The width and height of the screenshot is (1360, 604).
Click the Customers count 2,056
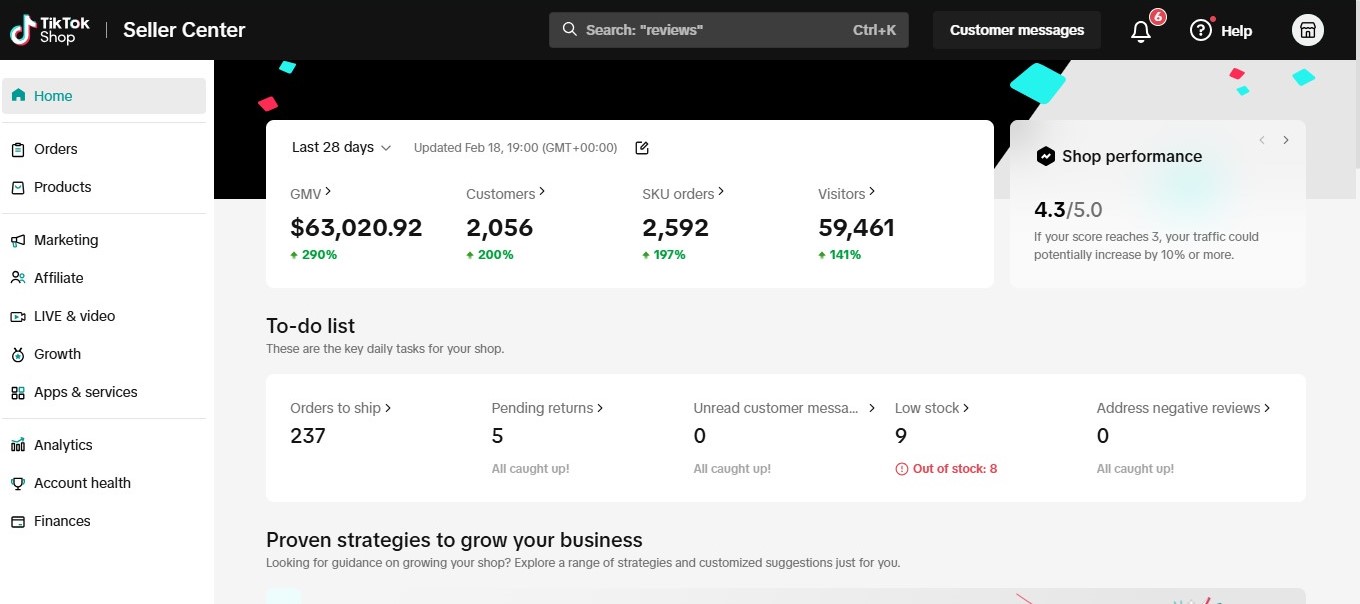[x=499, y=228]
